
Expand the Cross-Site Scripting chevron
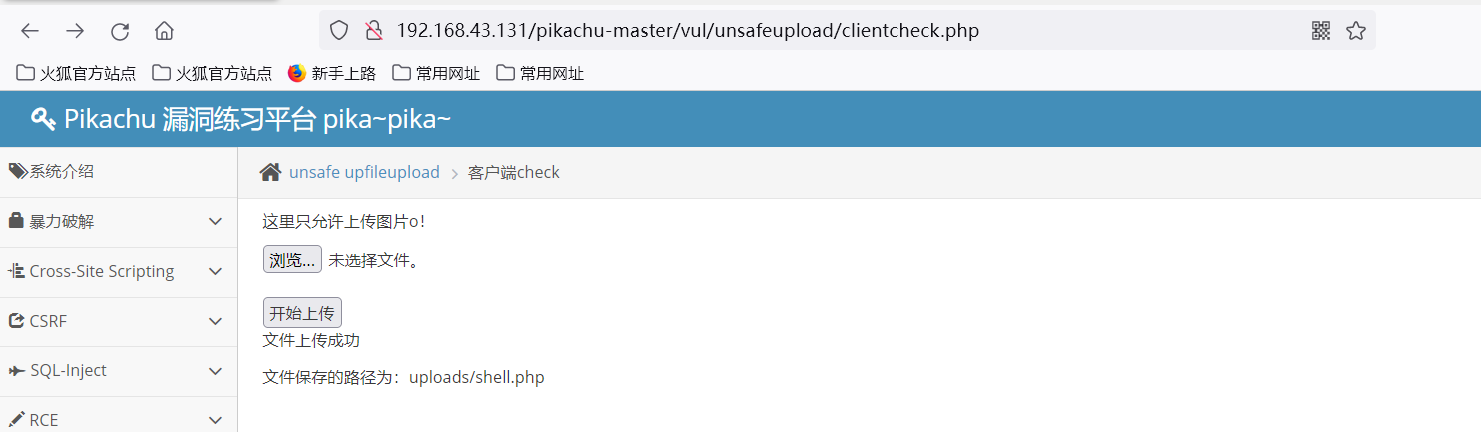point(215,271)
